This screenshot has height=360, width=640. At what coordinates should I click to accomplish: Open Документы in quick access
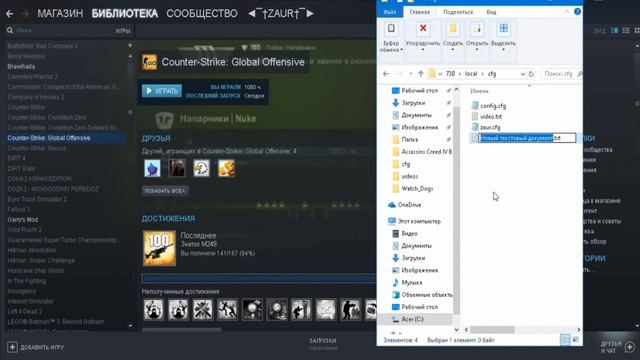click(416, 115)
